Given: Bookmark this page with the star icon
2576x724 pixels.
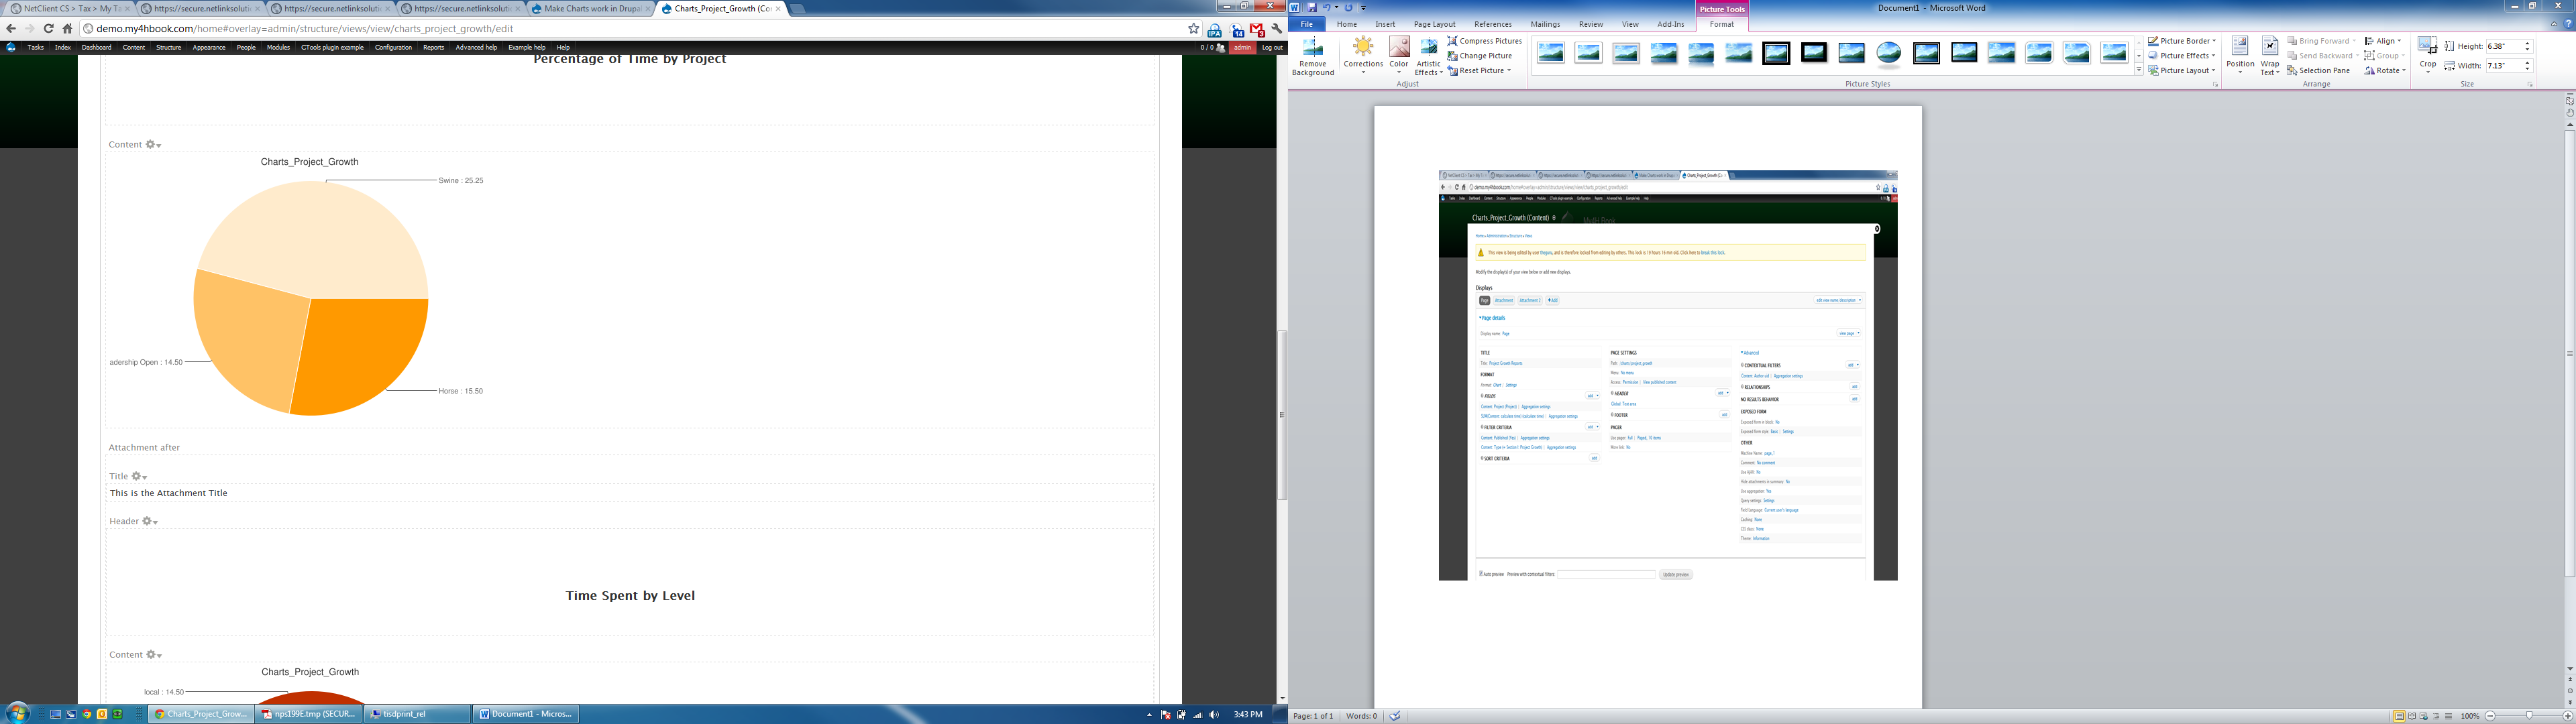Looking at the screenshot, I should click(x=1193, y=29).
